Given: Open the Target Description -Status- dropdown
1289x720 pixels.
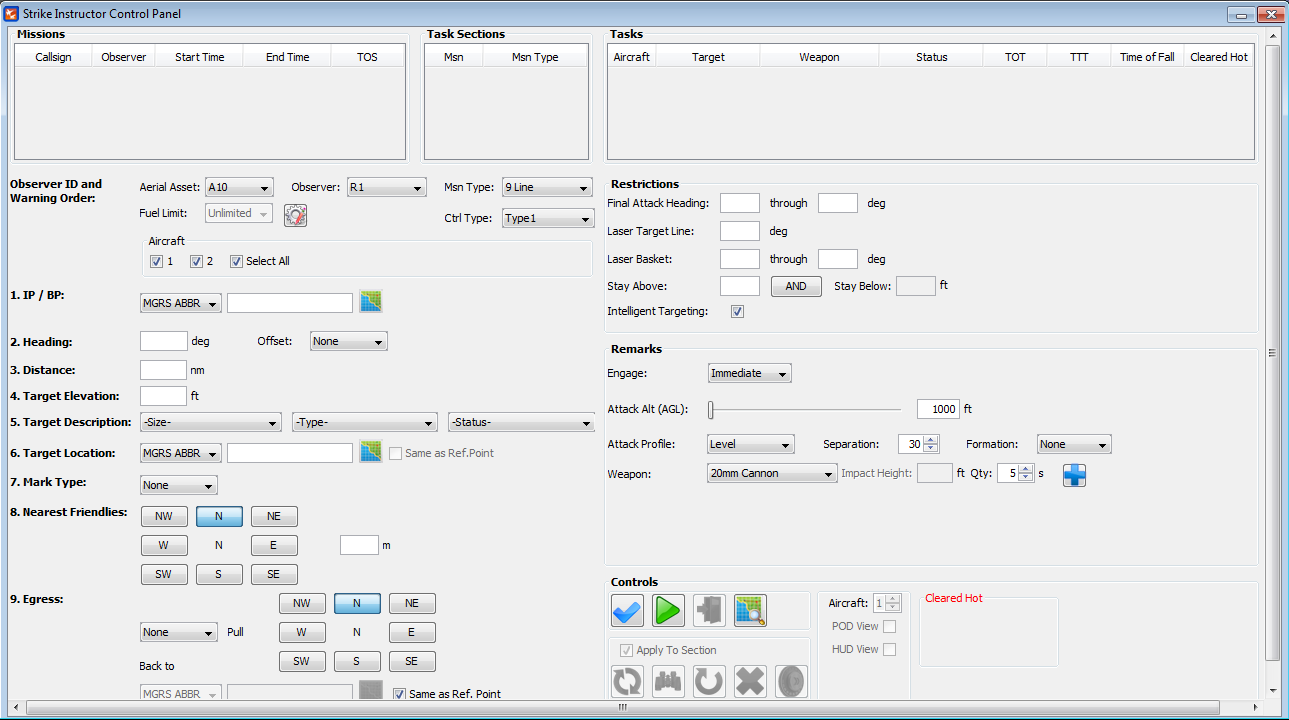Looking at the screenshot, I should (x=522, y=423).
